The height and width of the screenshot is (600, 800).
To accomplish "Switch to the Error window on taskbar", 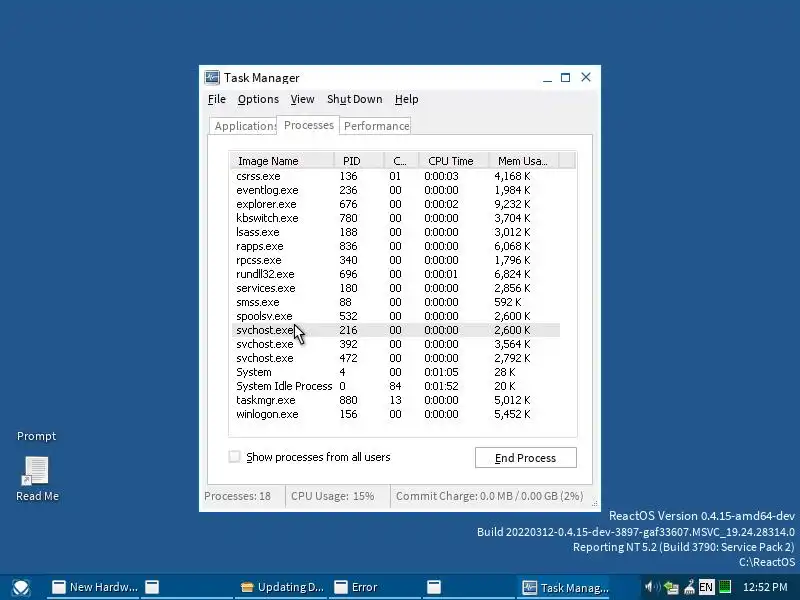I will pos(377,587).
